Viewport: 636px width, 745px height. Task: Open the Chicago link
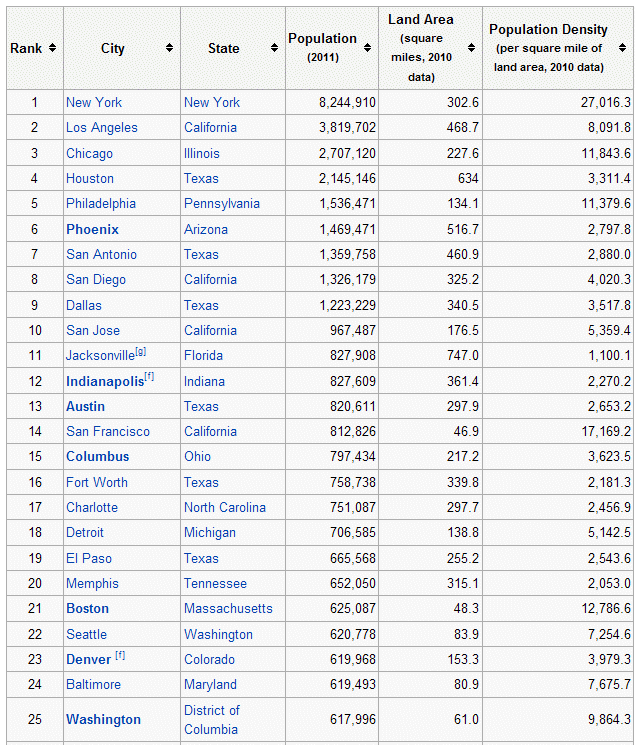tap(89, 153)
